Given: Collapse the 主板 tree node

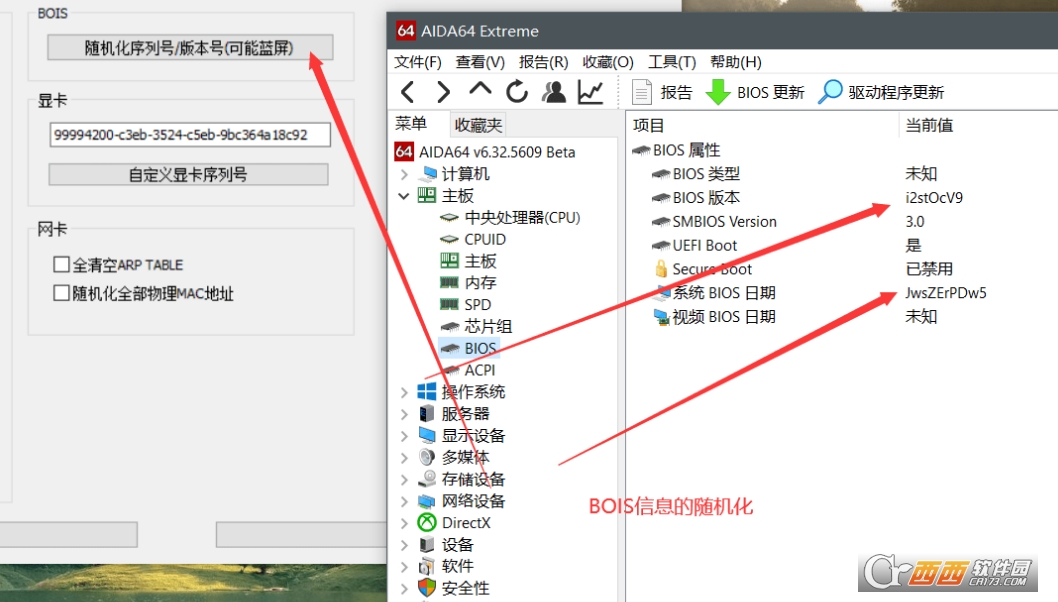Looking at the screenshot, I should click(x=404, y=196).
